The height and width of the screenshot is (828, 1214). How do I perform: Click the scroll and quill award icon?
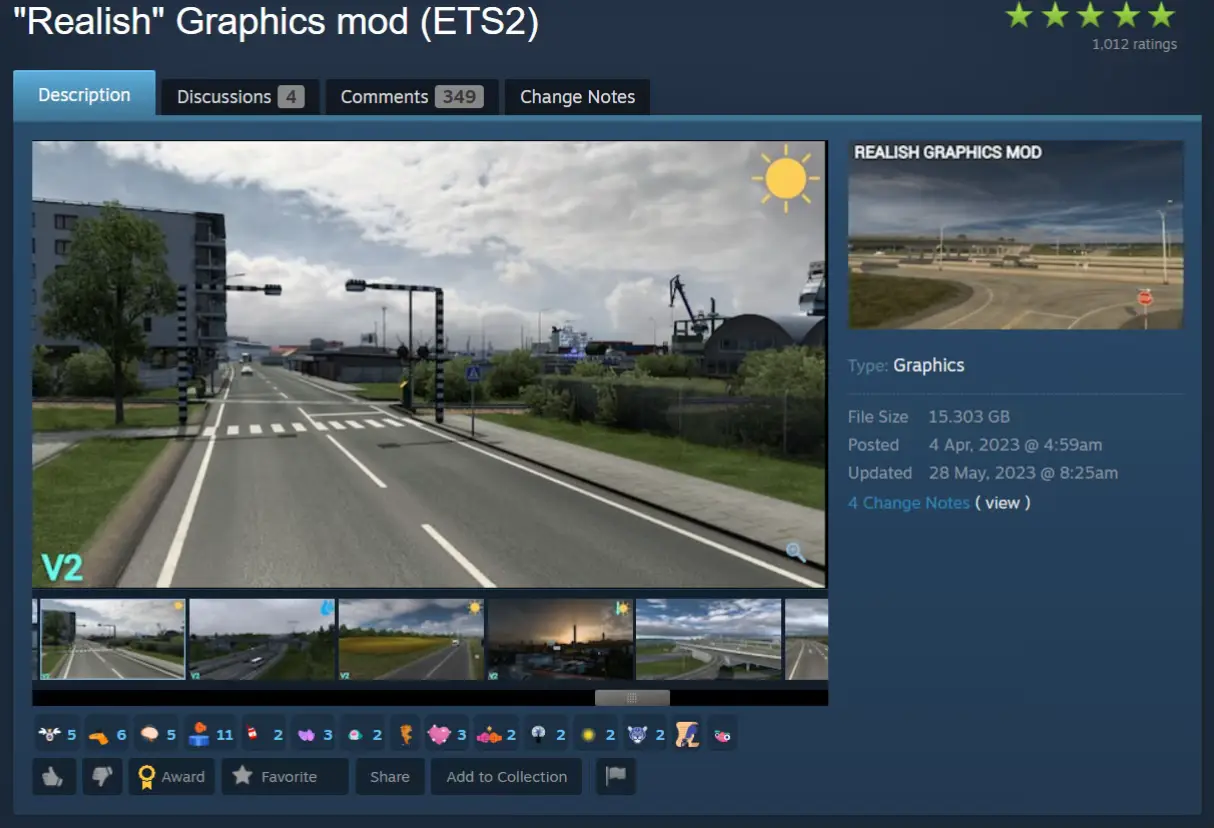[687, 735]
